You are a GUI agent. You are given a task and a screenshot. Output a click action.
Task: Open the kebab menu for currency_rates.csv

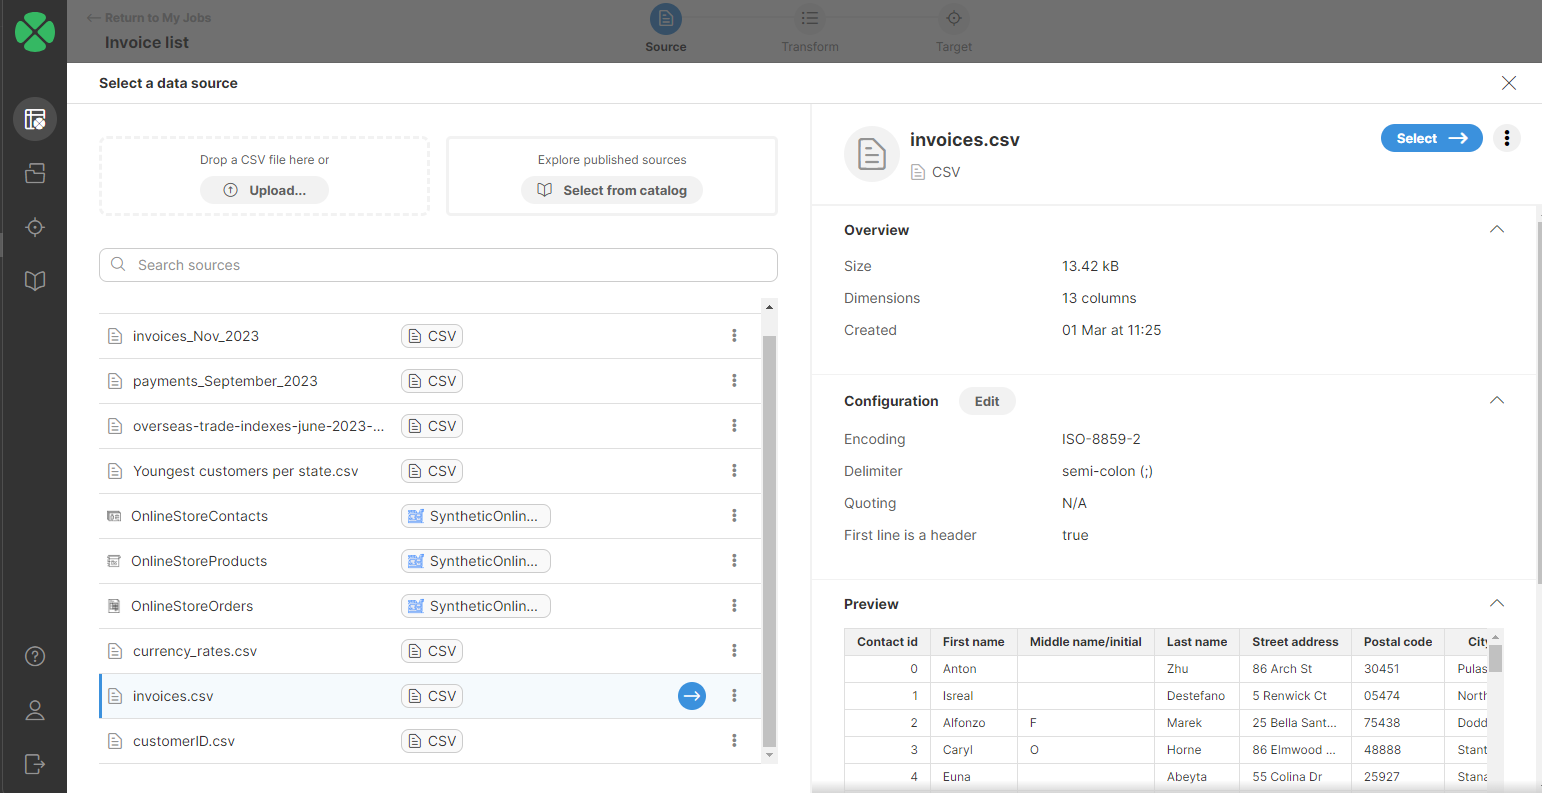pos(735,650)
